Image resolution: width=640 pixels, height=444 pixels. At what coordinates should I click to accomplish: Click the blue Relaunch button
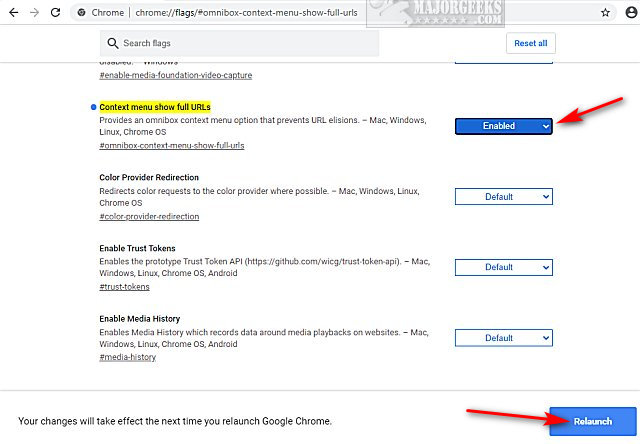[x=593, y=421]
